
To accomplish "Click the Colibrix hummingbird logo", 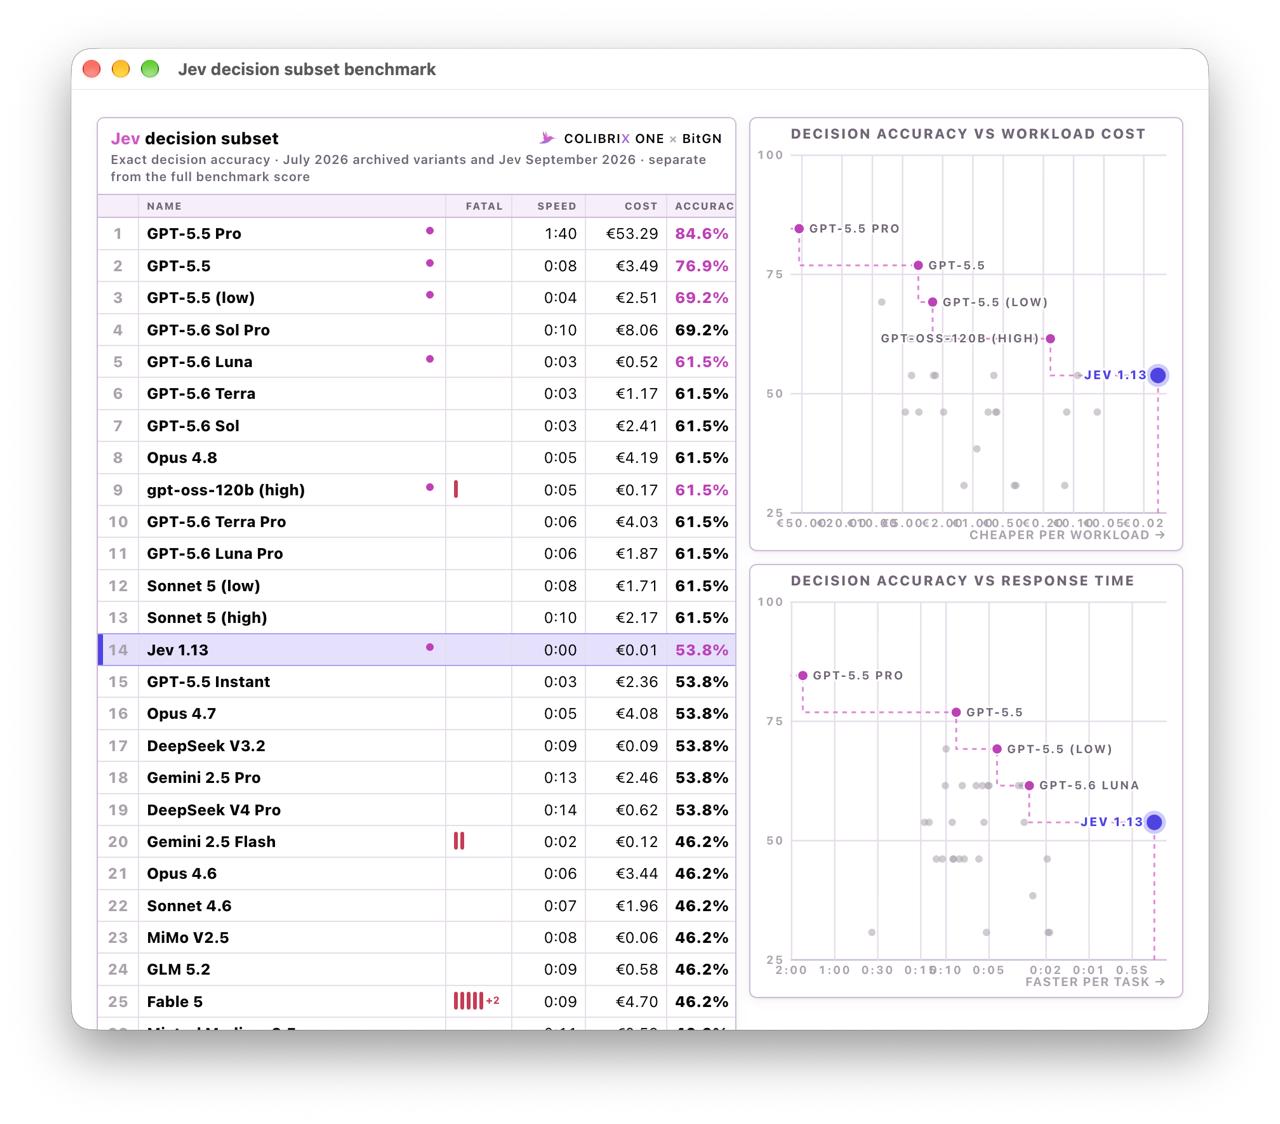I will [x=547, y=138].
